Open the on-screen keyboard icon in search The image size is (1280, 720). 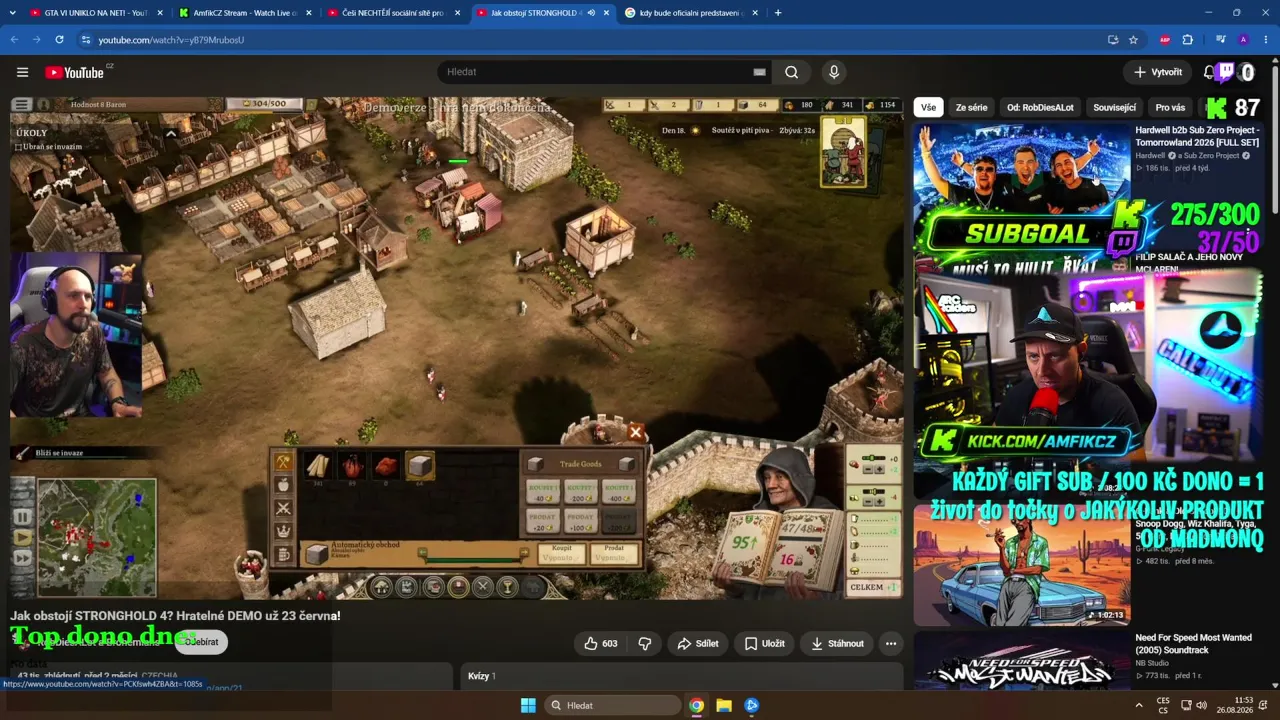(x=759, y=72)
